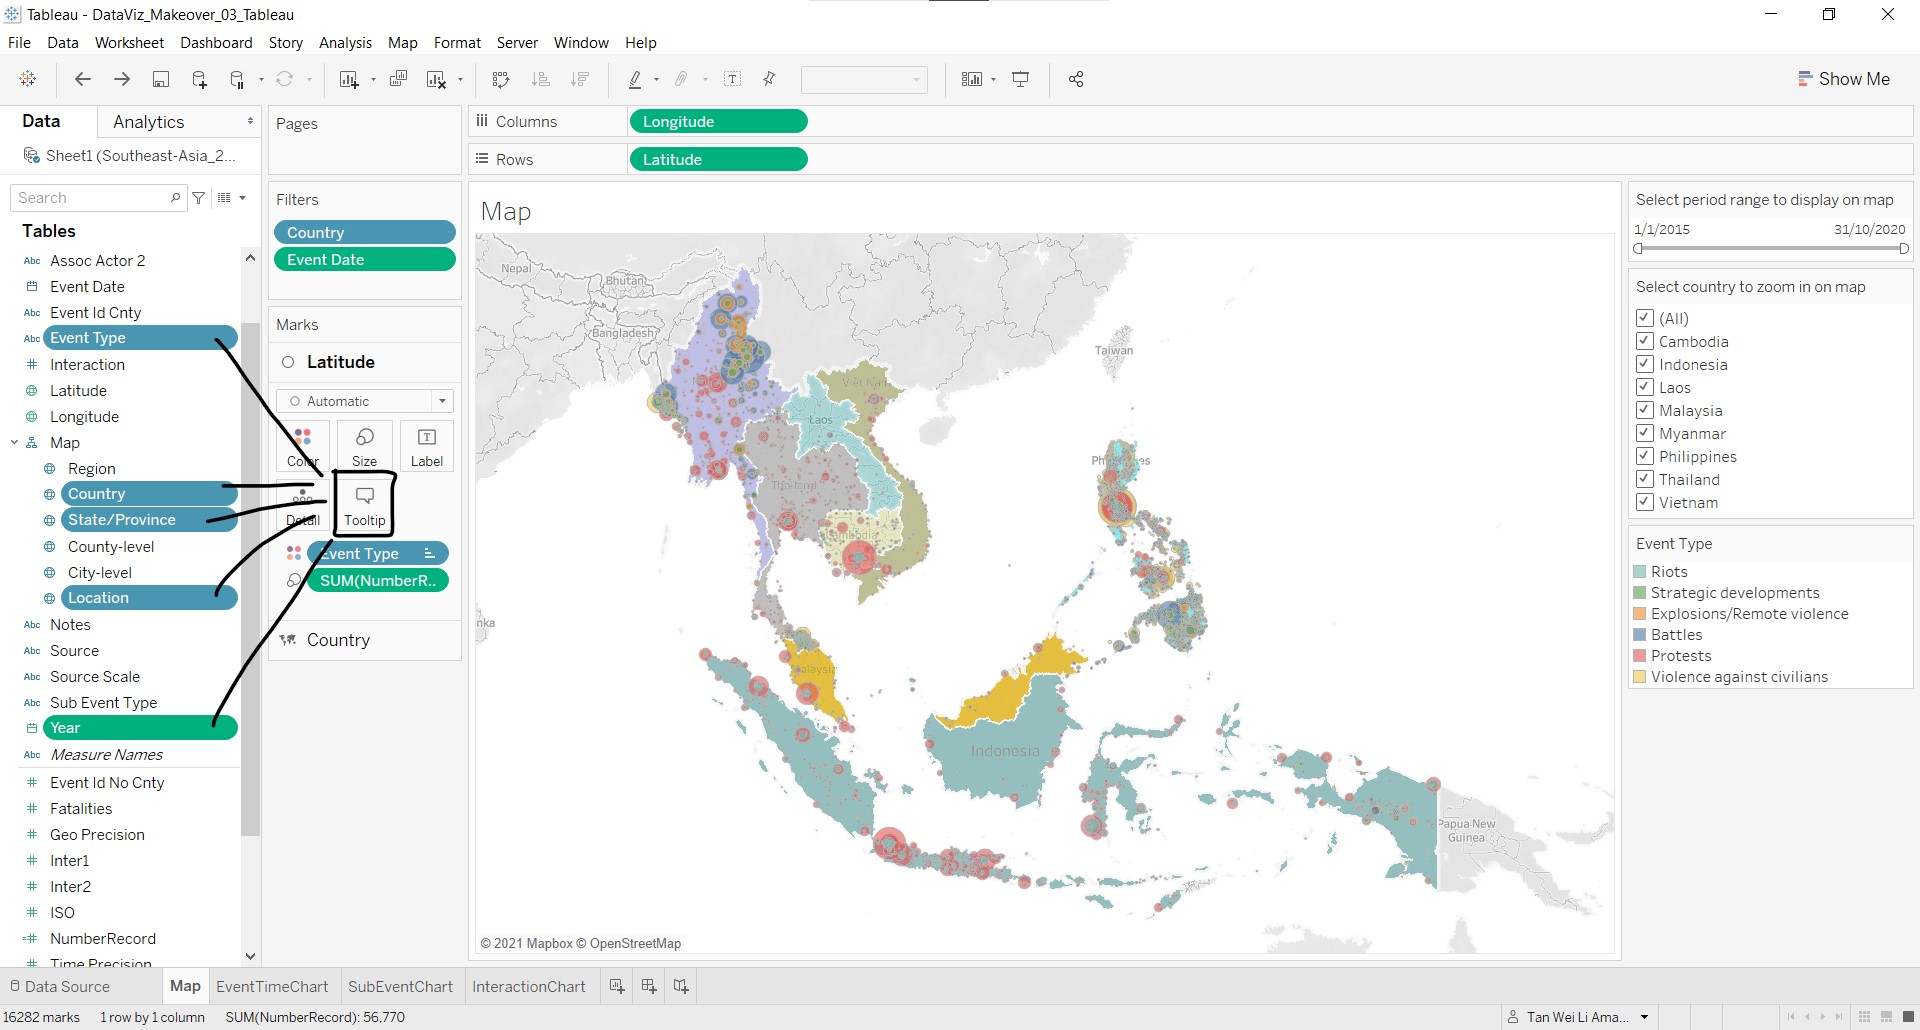The height and width of the screenshot is (1030, 1920).
Task: Click the Duplicate worksheet toolbar icon
Action: (x=398, y=79)
